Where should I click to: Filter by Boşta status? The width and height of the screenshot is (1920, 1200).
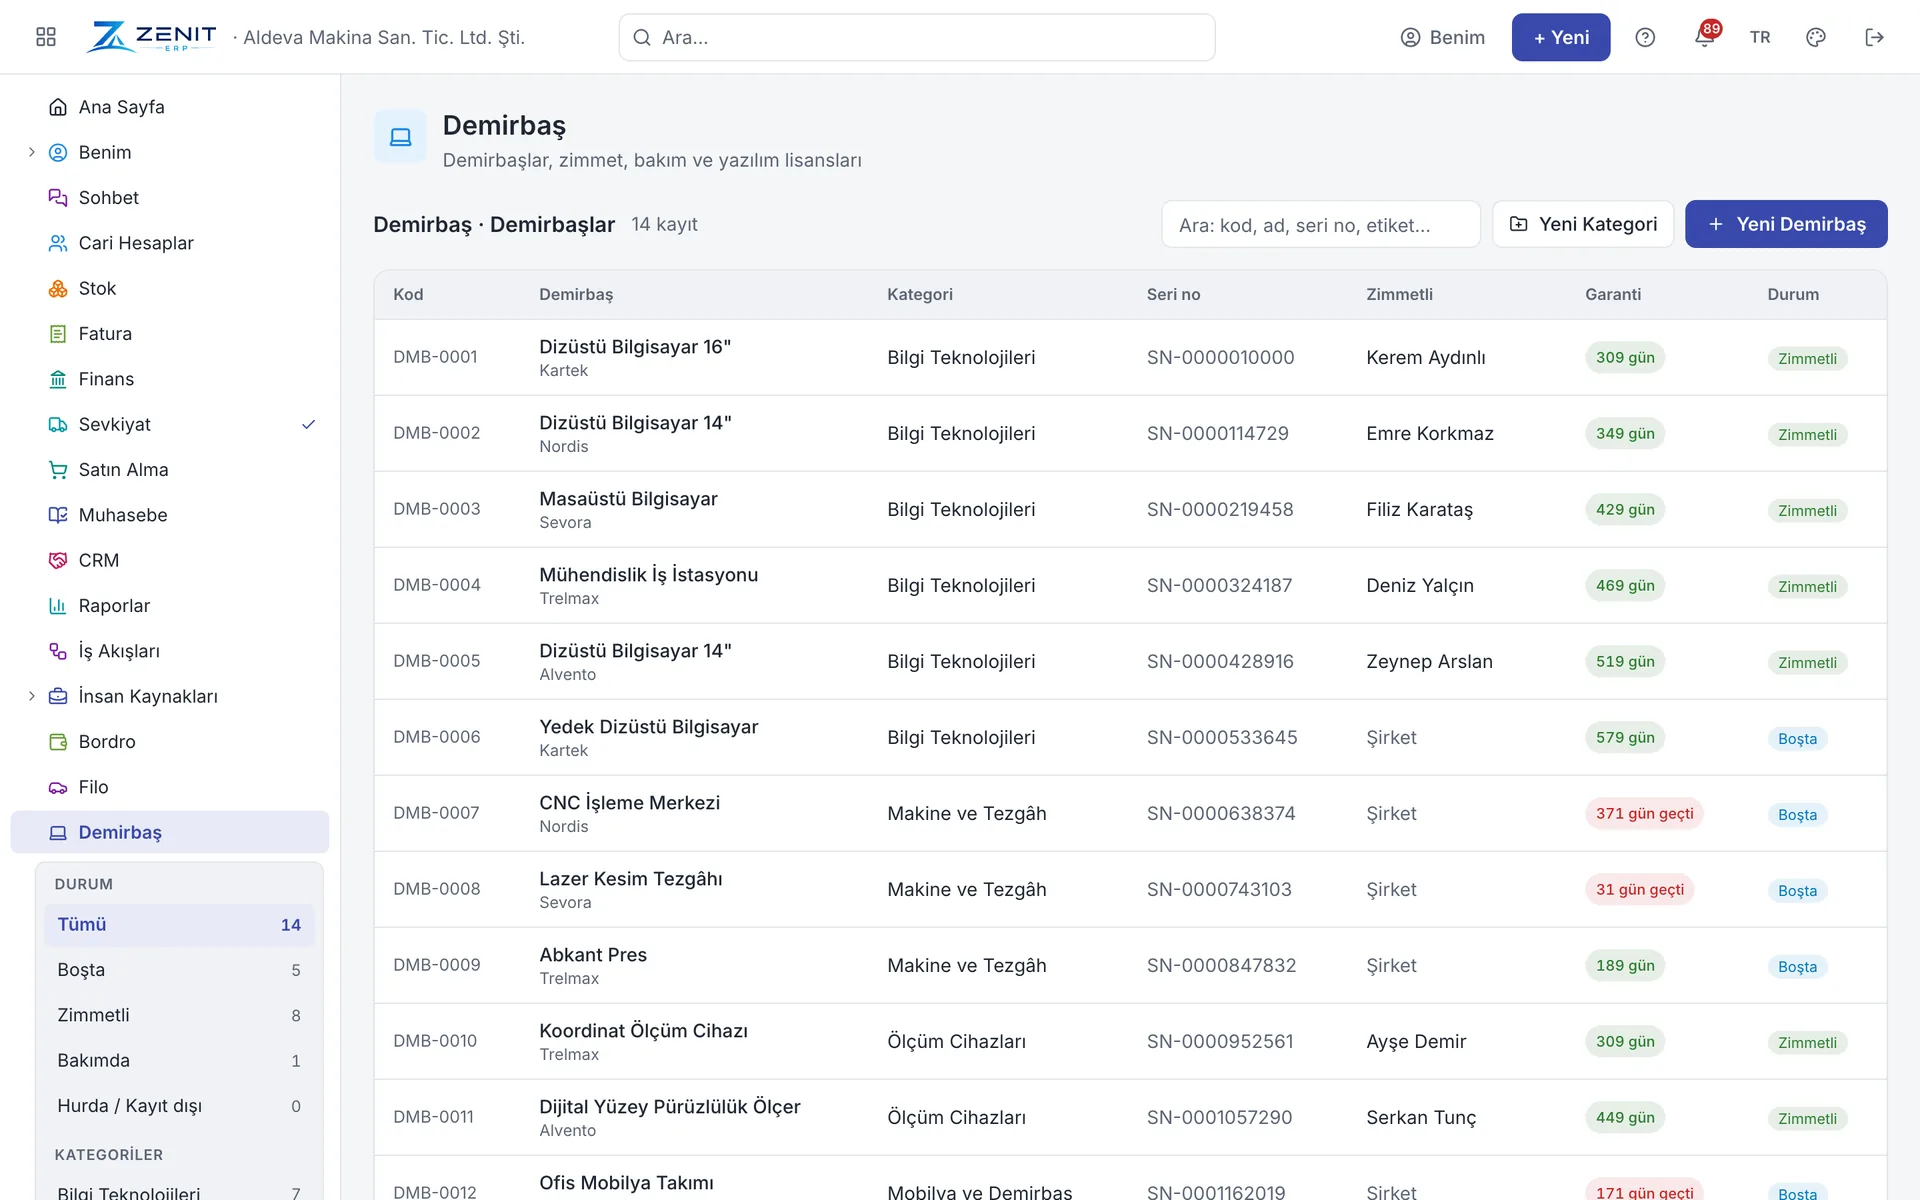(x=179, y=970)
